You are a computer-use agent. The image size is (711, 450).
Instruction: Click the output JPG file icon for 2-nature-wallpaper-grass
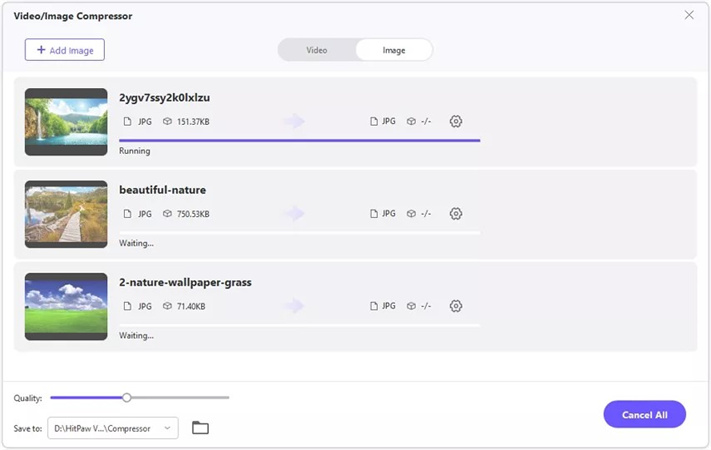click(375, 306)
